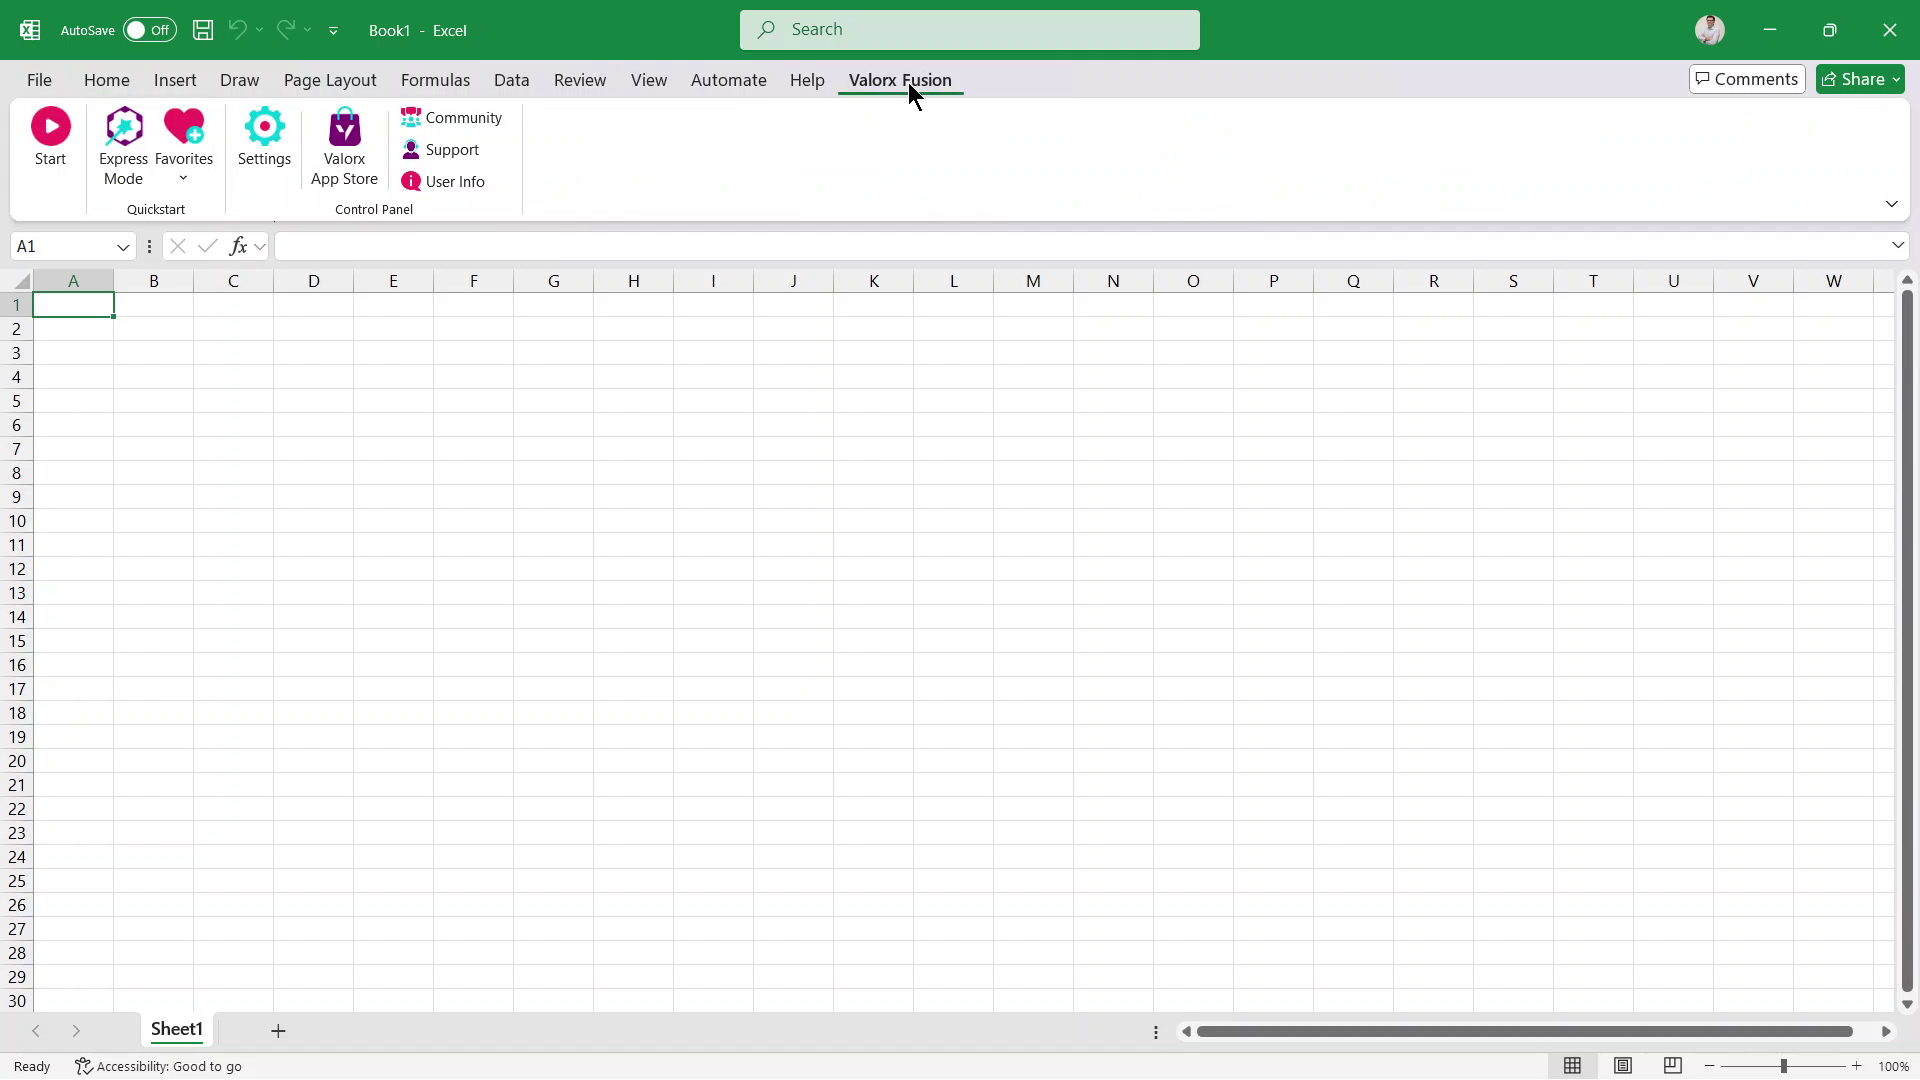1920x1080 pixels.
Task: Click scroll right arrow of horizontal scrollbar
Action: pyautogui.click(x=1886, y=1031)
